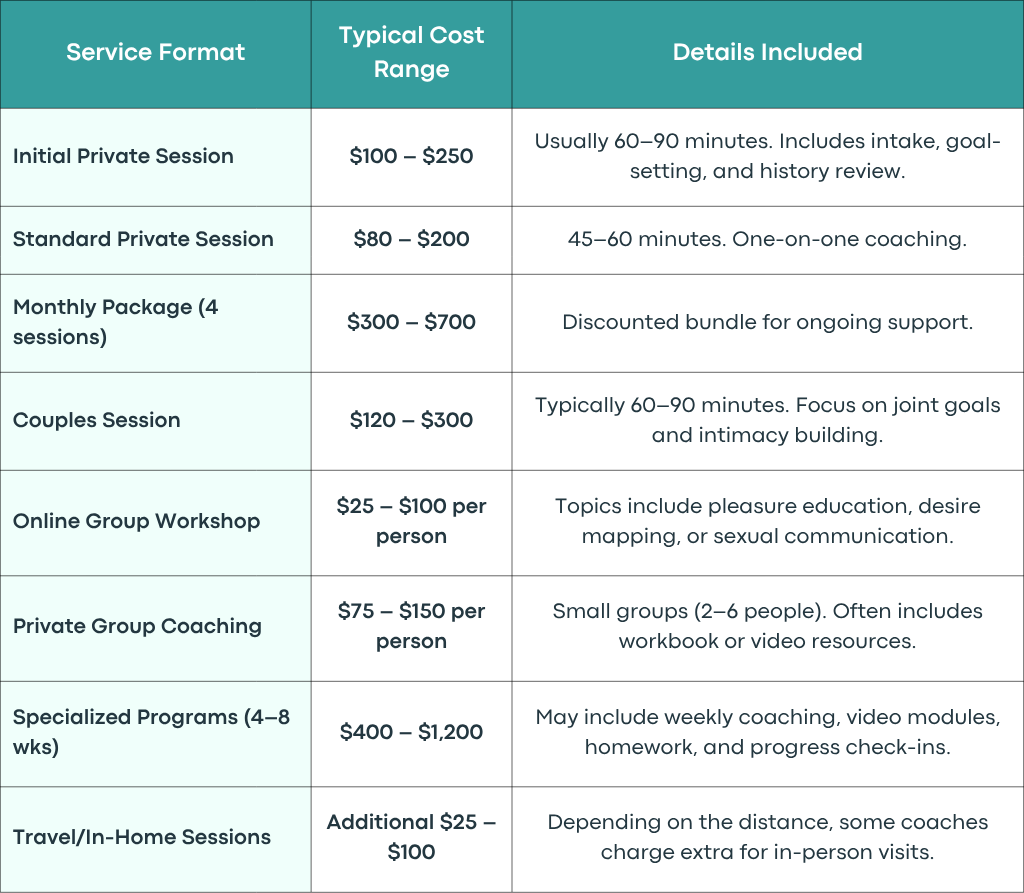1024x893 pixels.
Task: Click the Details Included column header
Action: 767,52
